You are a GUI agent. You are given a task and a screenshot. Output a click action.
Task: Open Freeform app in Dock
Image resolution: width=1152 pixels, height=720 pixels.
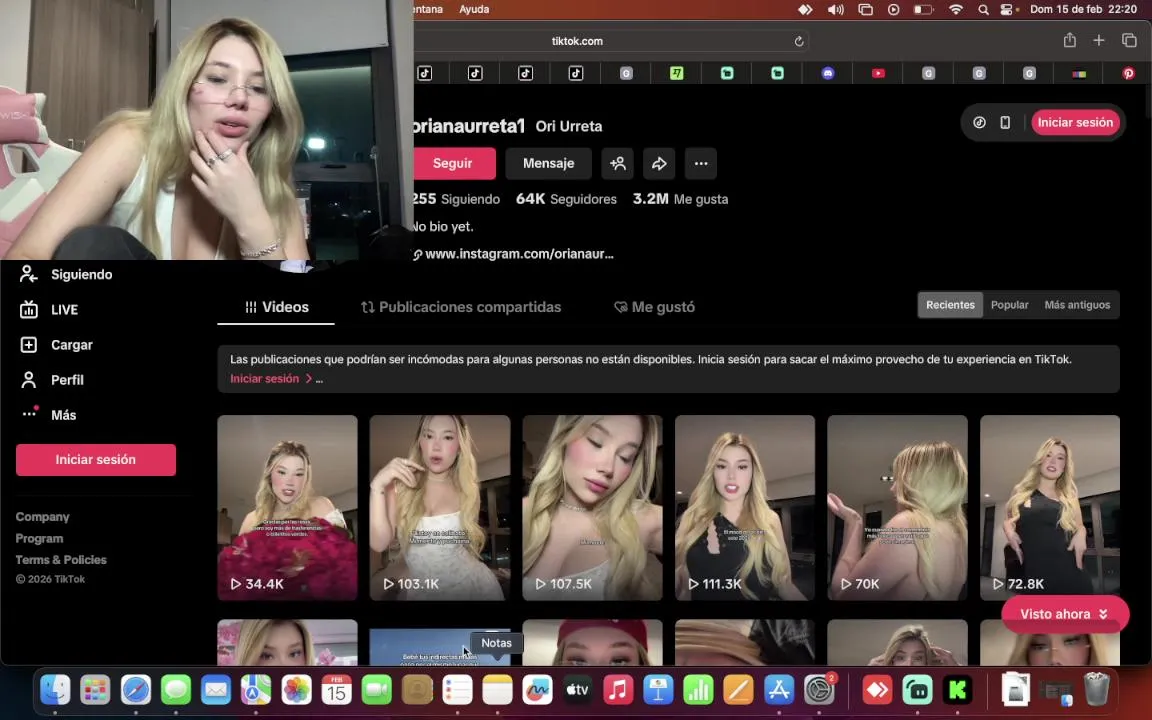pyautogui.click(x=537, y=690)
